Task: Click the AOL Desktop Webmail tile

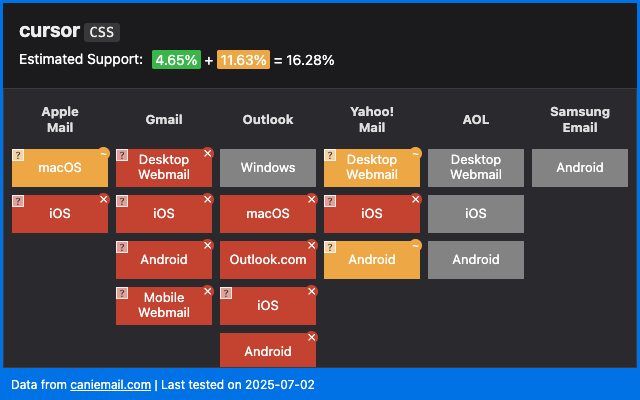Action: click(476, 168)
